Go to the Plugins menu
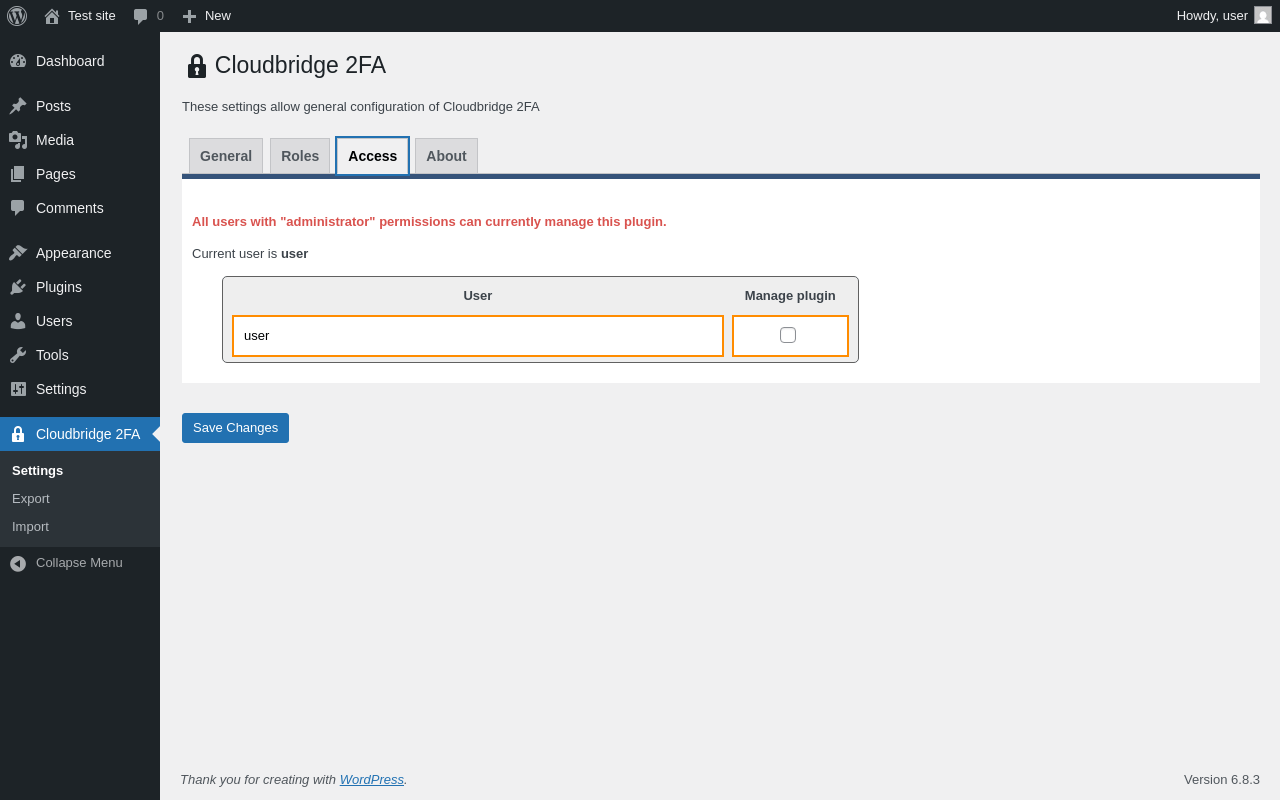The width and height of the screenshot is (1280, 800). [80, 287]
